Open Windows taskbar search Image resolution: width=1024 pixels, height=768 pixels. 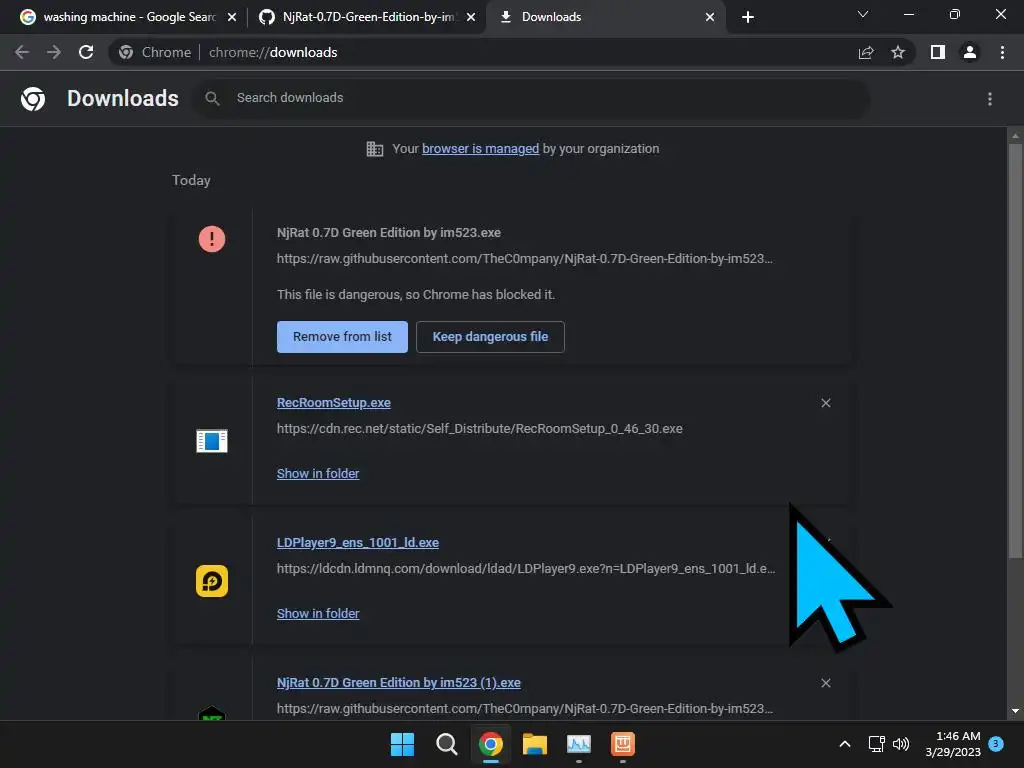coord(447,744)
